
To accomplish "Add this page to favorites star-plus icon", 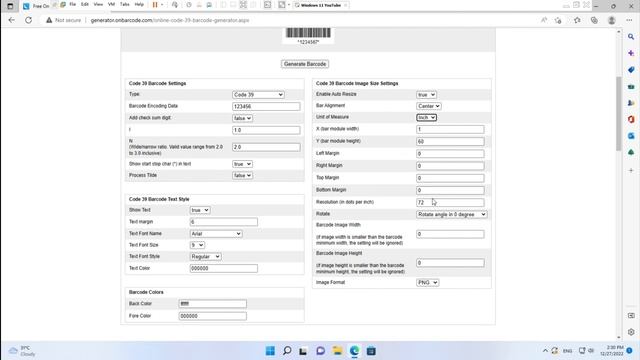I will 558,20.
